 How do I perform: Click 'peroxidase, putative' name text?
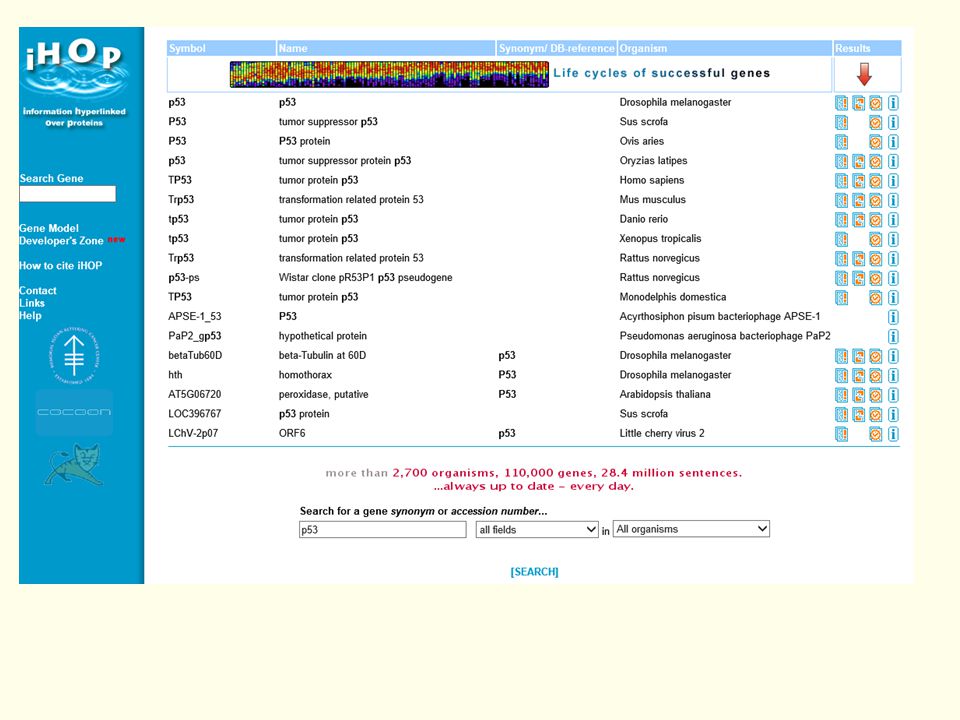(323, 394)
